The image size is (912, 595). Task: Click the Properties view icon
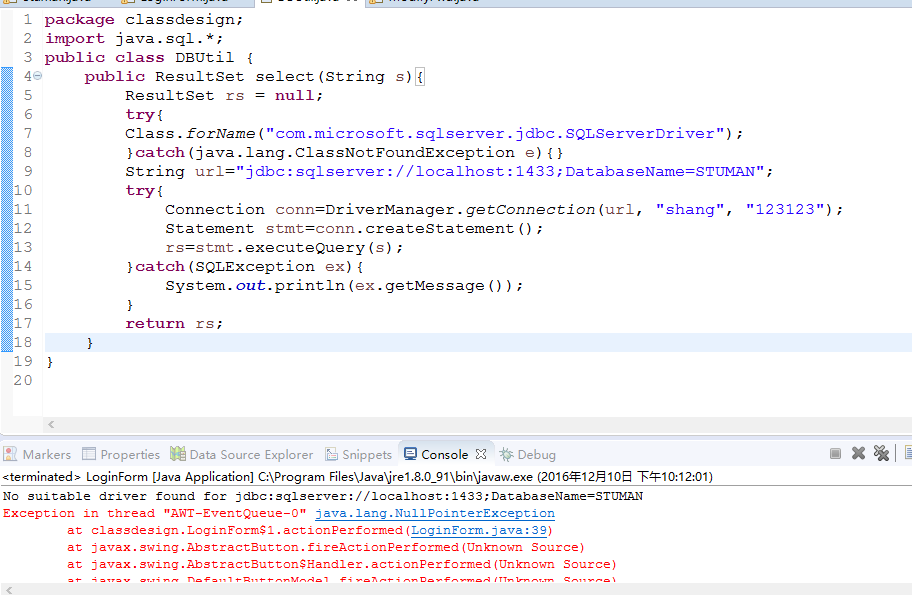pyautogui.click(x=89, y=454)
